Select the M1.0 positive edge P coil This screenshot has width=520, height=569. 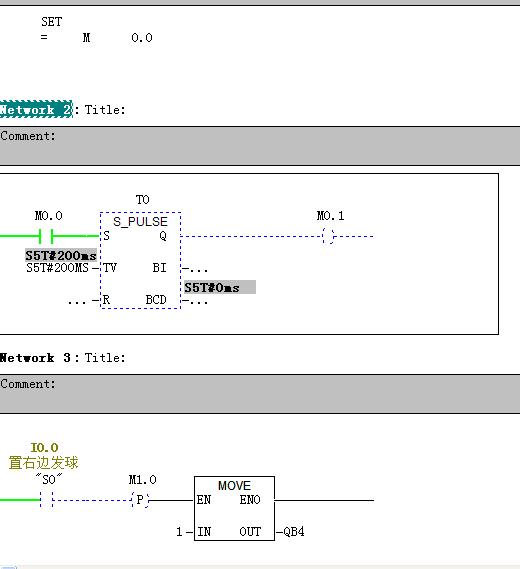(140, 500)
